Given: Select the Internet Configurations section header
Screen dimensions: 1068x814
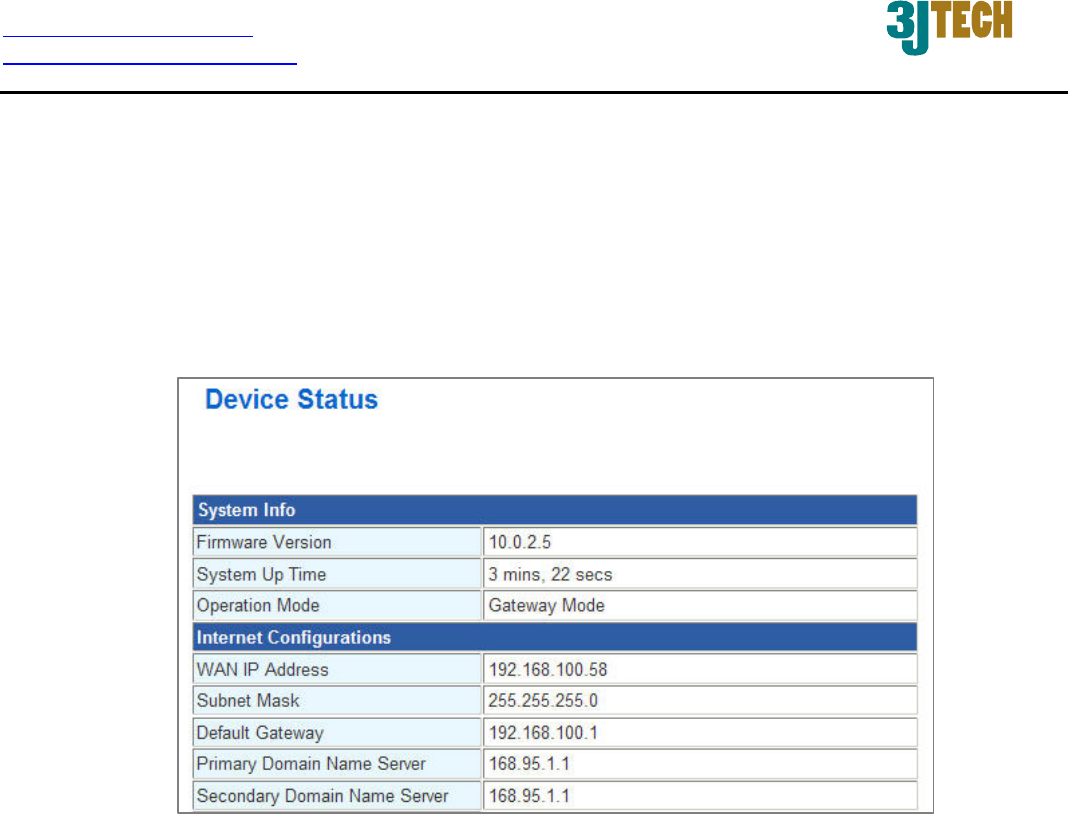Looking at the screenshot, I should [x=554, y=638].
